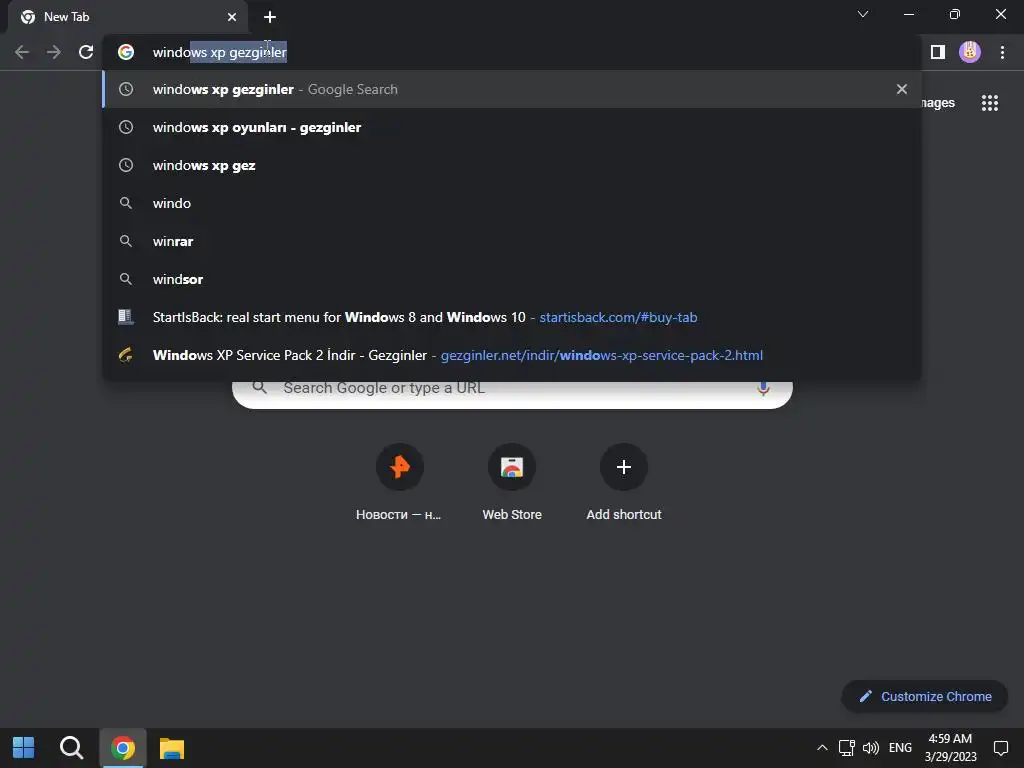Open the Chrome three-dot menu

pos(1002,52)
